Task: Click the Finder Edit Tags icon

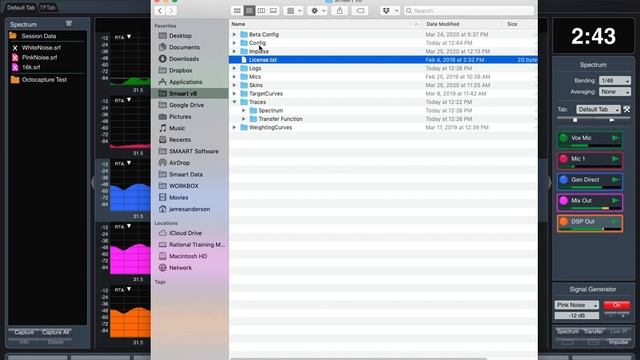Action: point(360,11)
